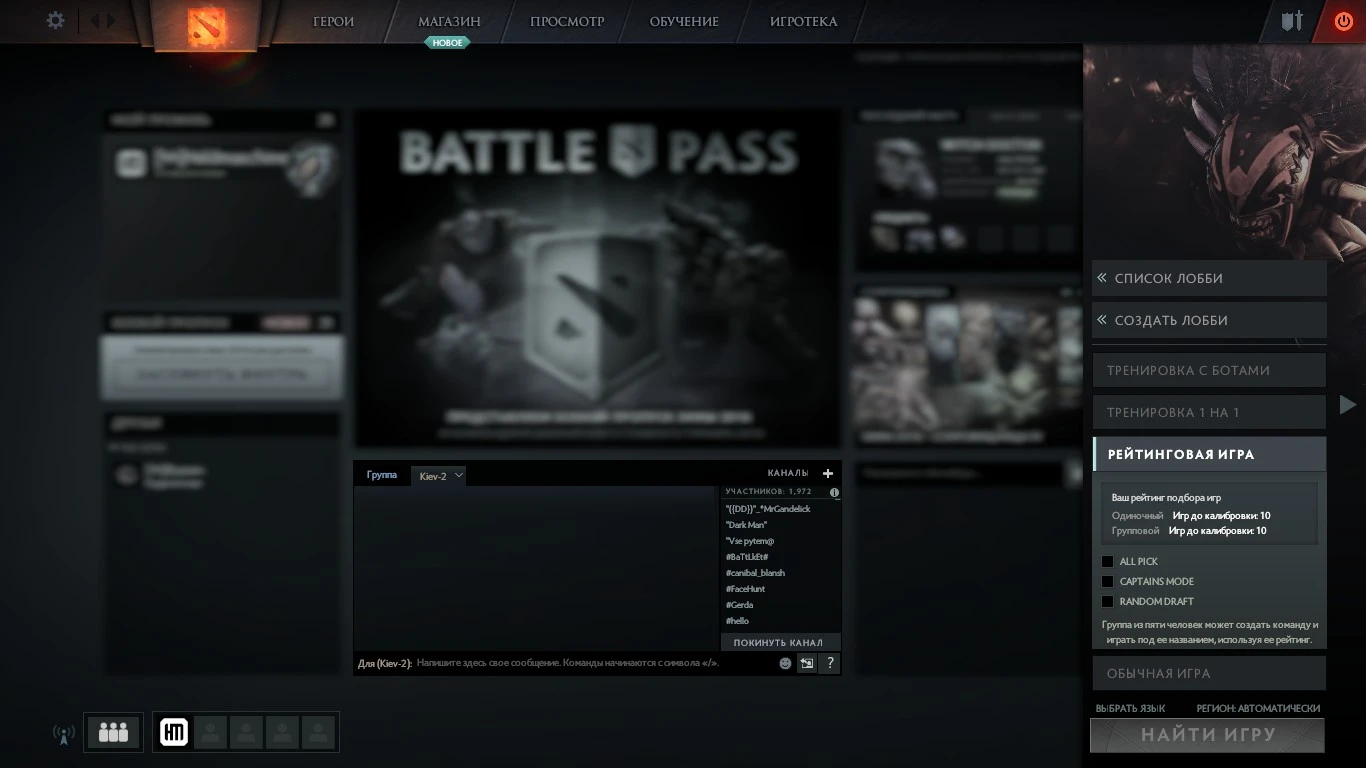Select chat user #canibal_blansh
This screenshot has width=1366, height=768.
pyautogui.click(x=755, y=573)
